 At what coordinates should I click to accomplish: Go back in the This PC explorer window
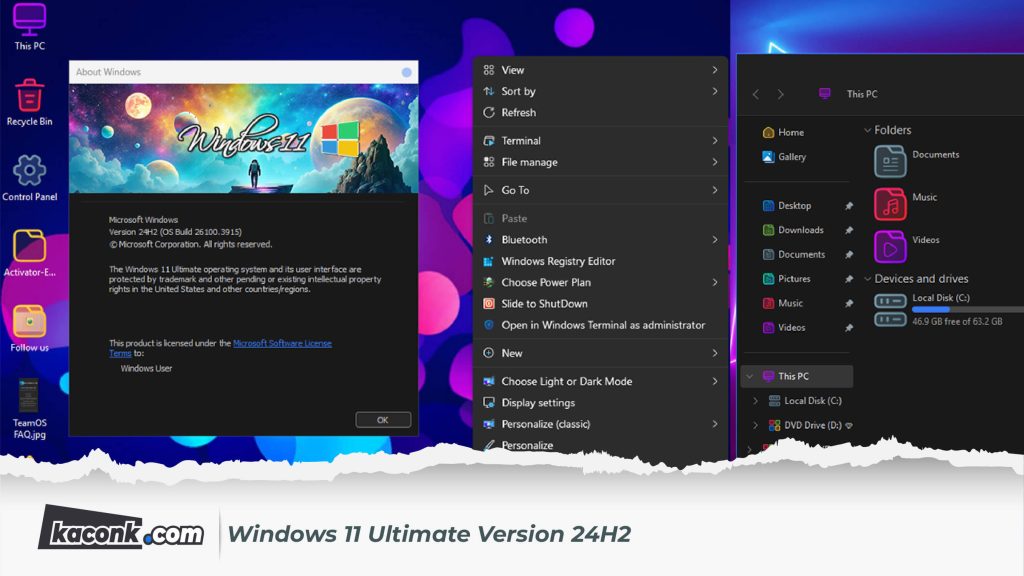point(756,94)
